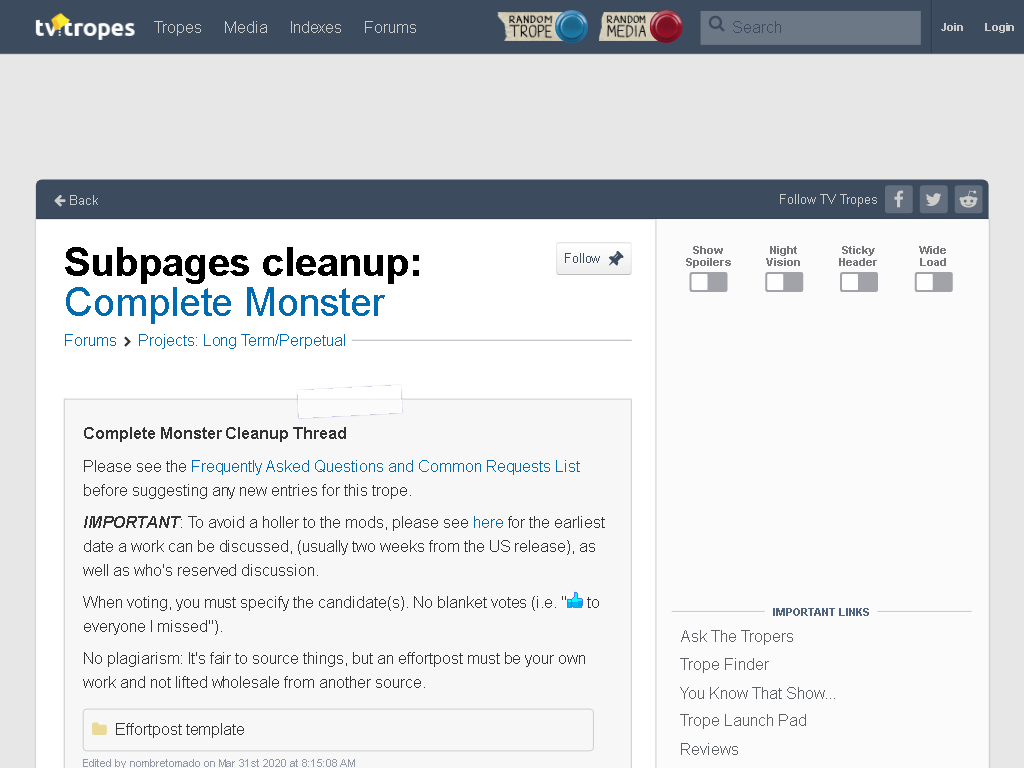Open Trope Launch Pad link

tap(743, 720)
